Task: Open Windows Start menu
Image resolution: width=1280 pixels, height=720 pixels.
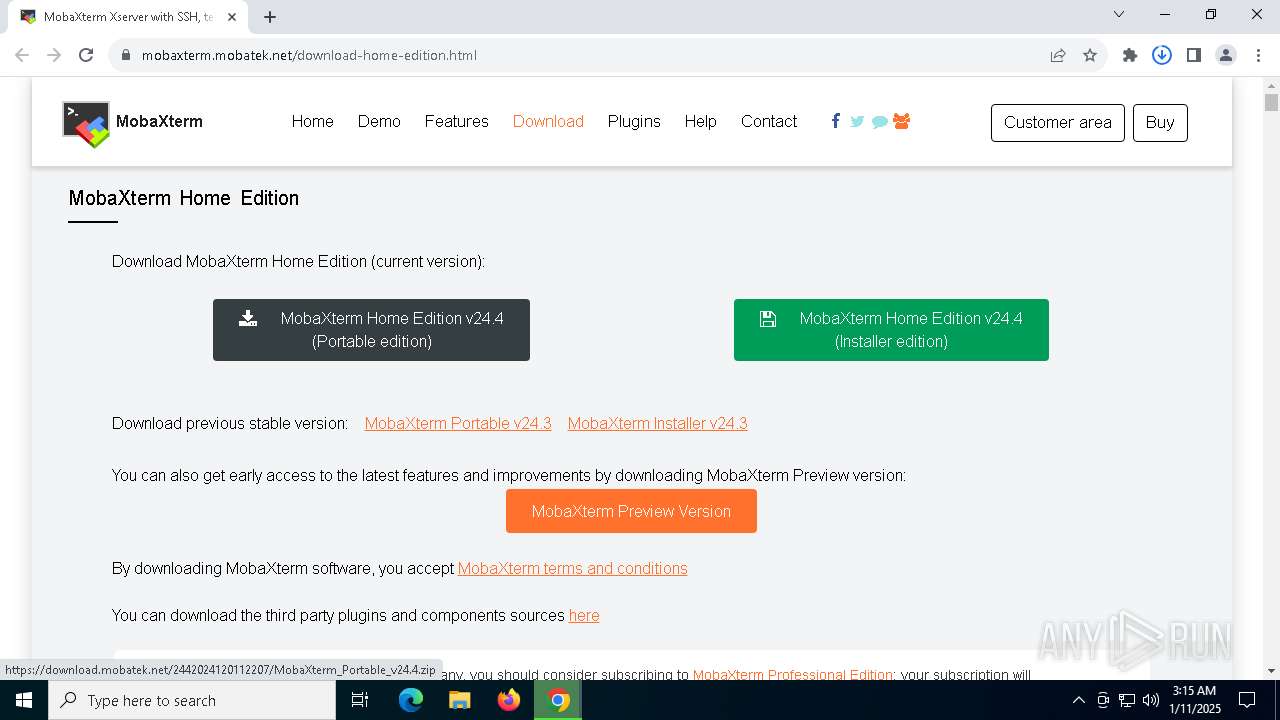Action: [24, 700]
